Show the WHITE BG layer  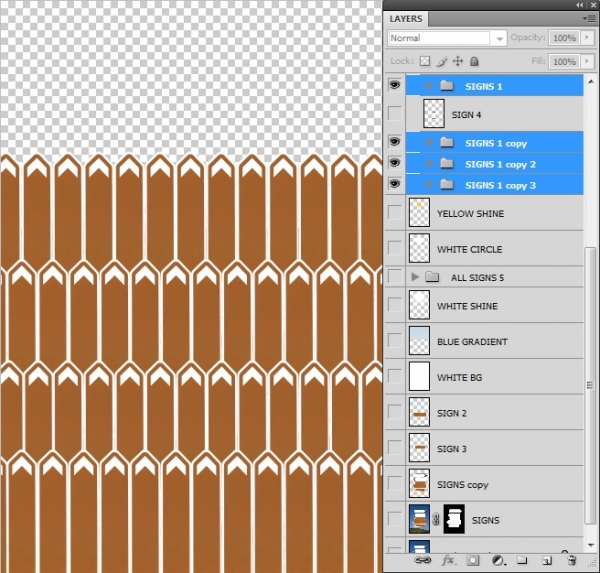click(x=395, y=376)
